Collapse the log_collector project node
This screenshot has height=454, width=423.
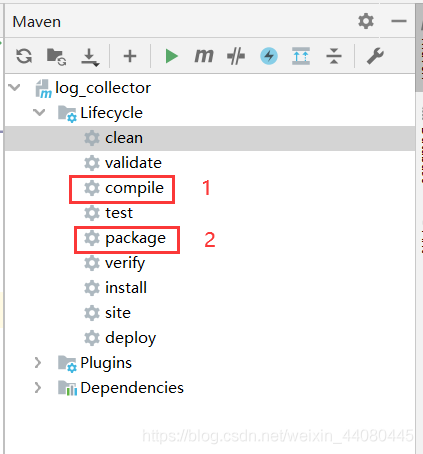[x=15, y=88]
